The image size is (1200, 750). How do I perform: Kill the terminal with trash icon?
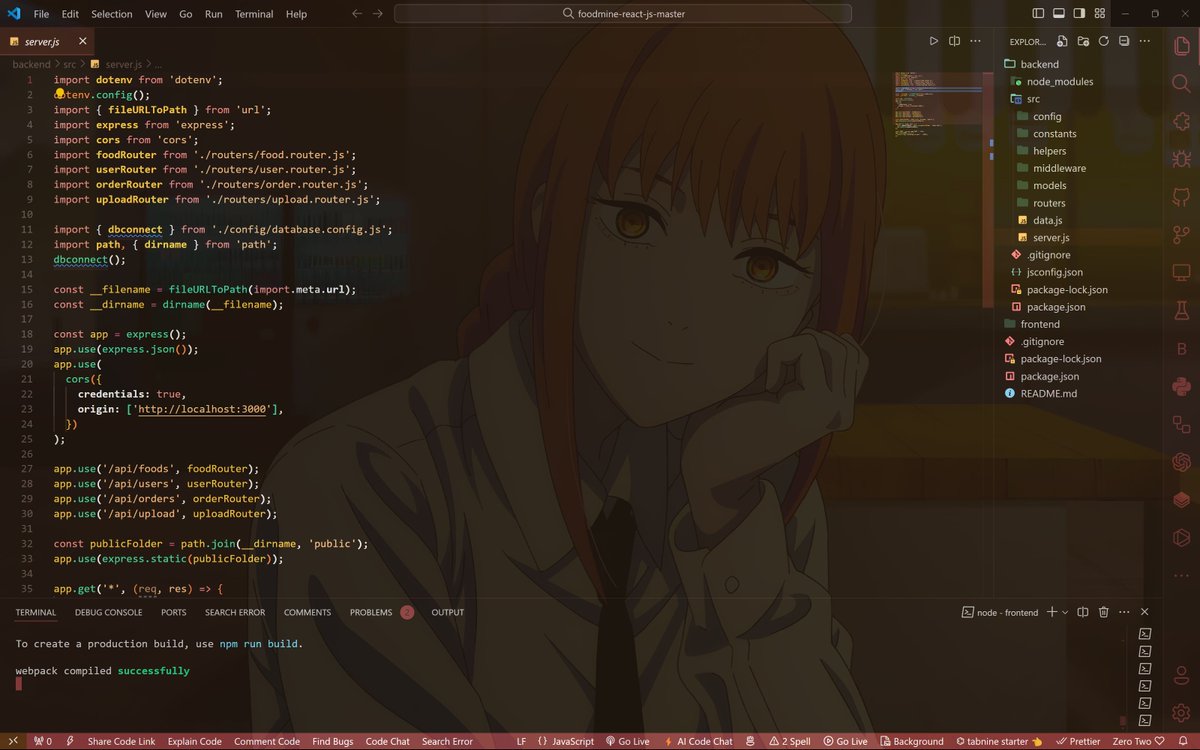(x=1104, y=612)
